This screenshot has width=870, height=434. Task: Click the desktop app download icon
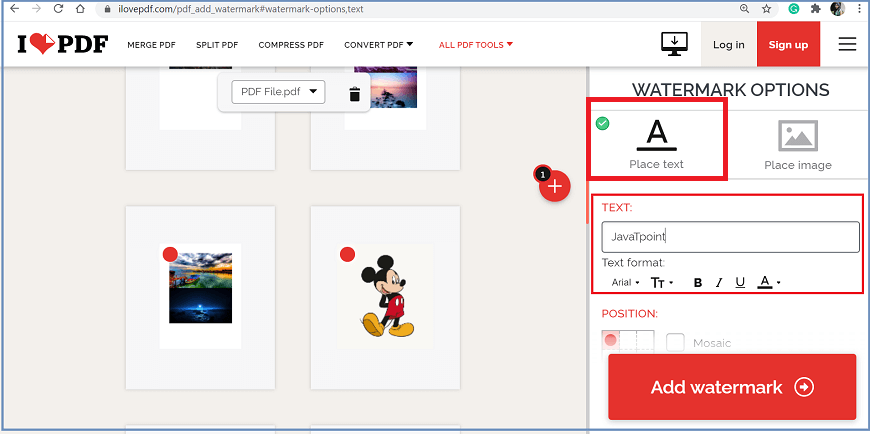pos(674,44)
